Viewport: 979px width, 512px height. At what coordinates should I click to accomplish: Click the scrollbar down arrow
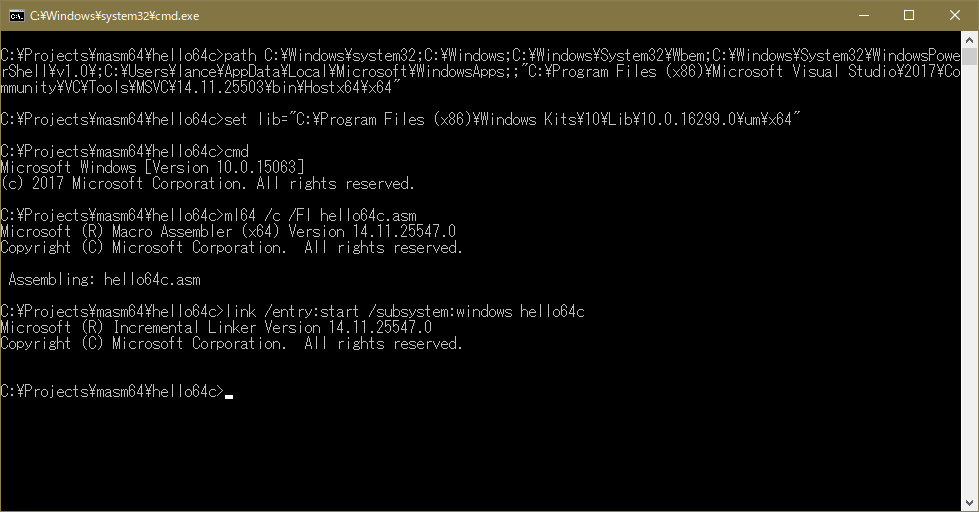click(969, 502)
